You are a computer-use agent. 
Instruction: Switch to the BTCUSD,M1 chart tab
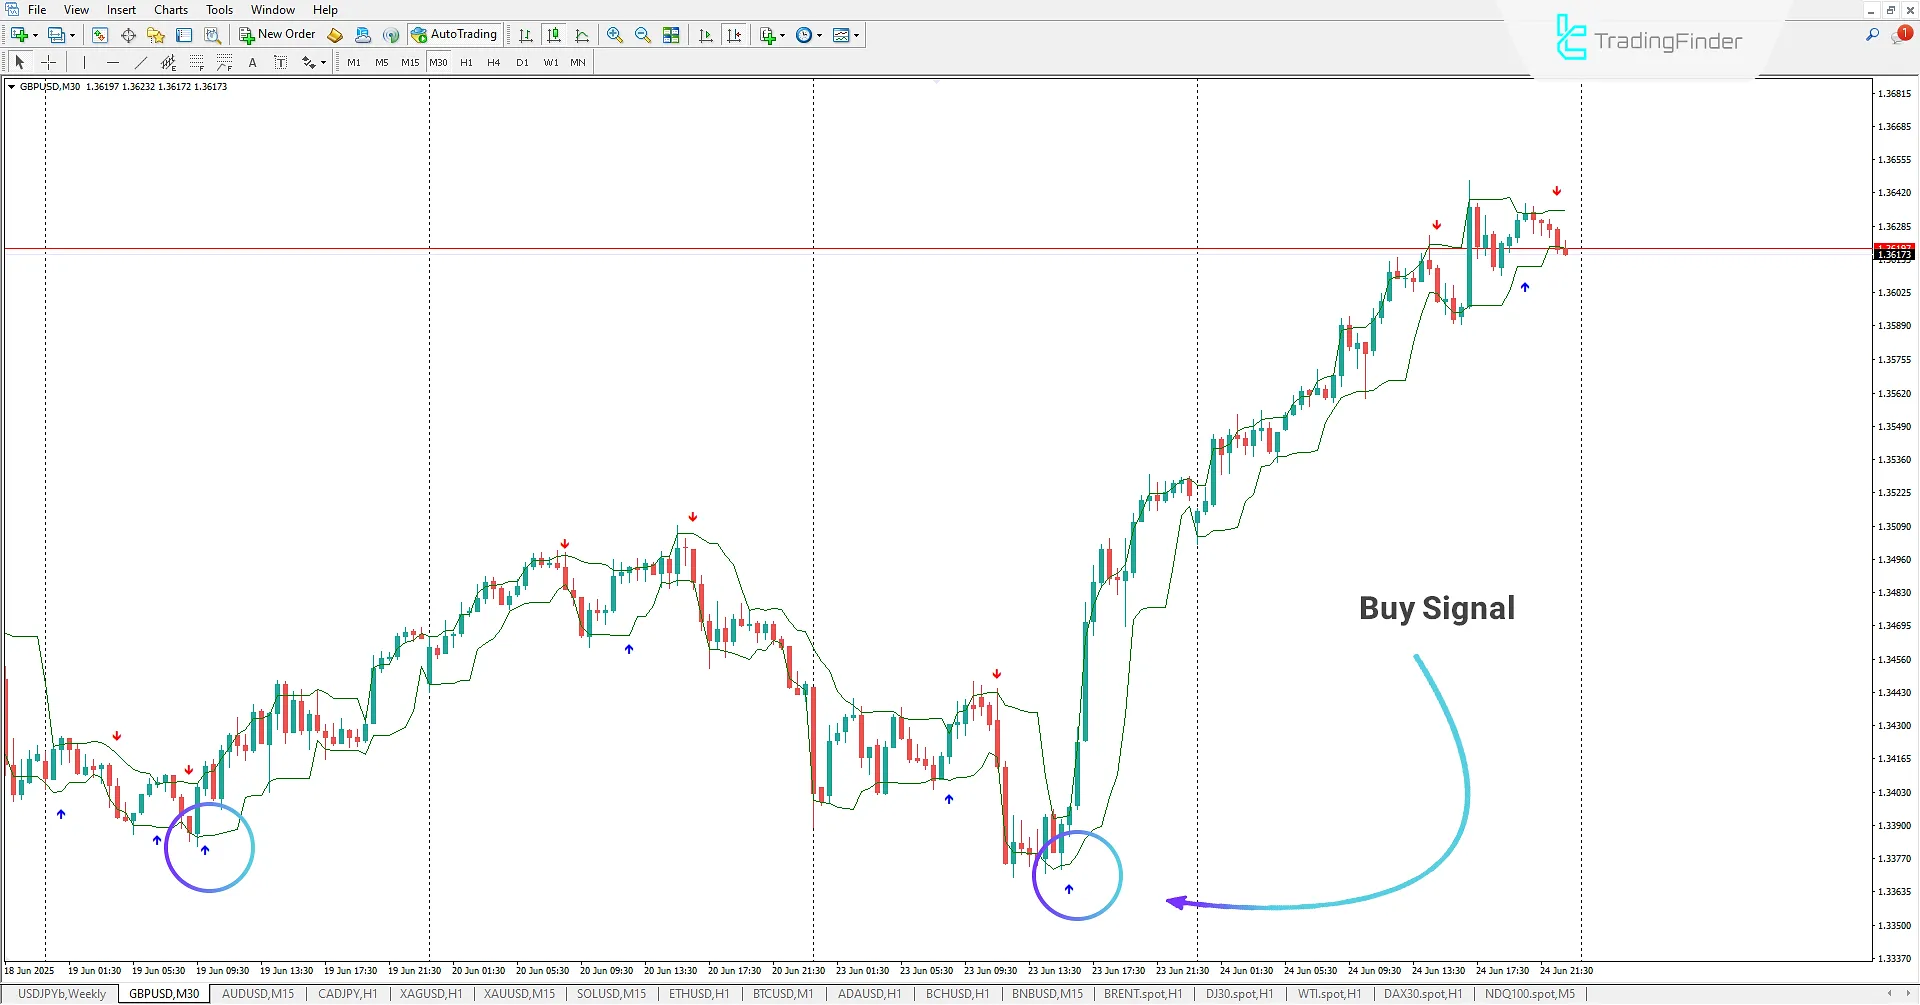click(x=782, y=994)
